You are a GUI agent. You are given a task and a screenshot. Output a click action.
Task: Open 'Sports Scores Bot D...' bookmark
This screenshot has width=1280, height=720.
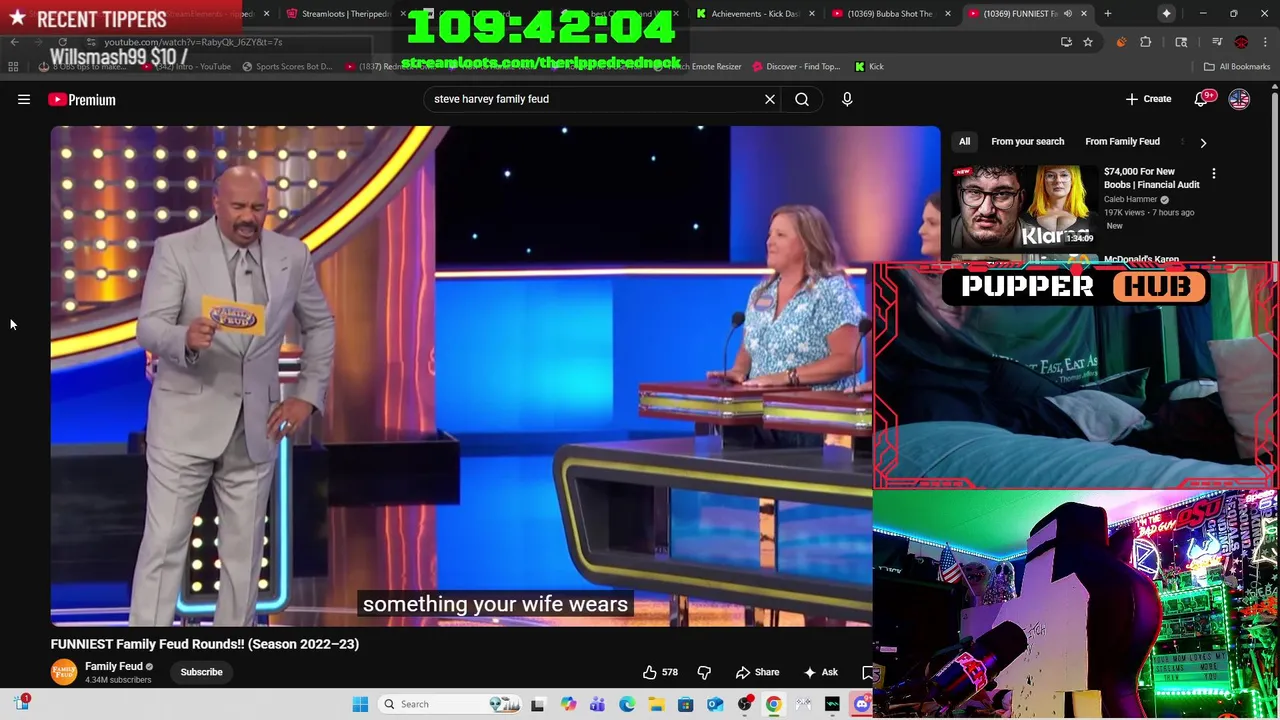point(286,67)
